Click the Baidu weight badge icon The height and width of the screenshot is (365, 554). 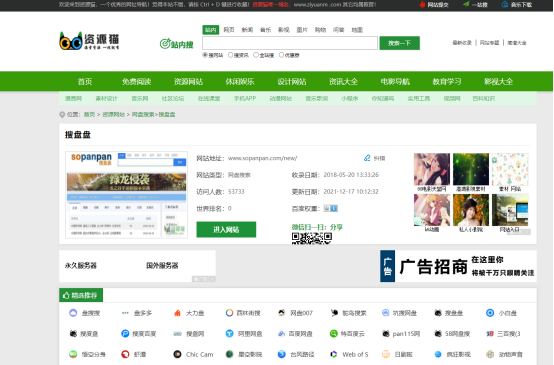331,208
